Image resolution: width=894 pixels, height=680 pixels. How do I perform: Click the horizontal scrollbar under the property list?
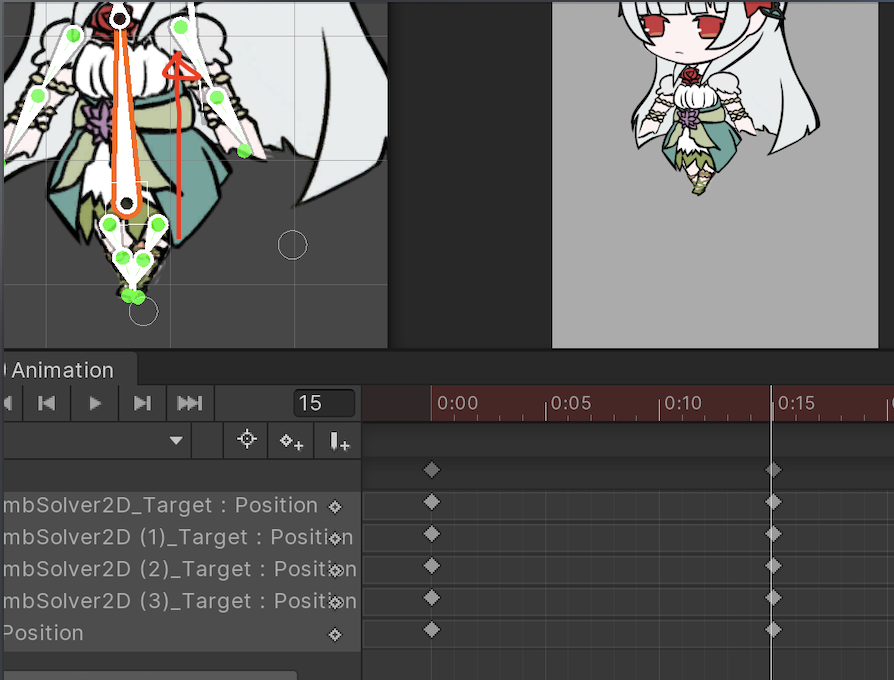pos(149,675)
